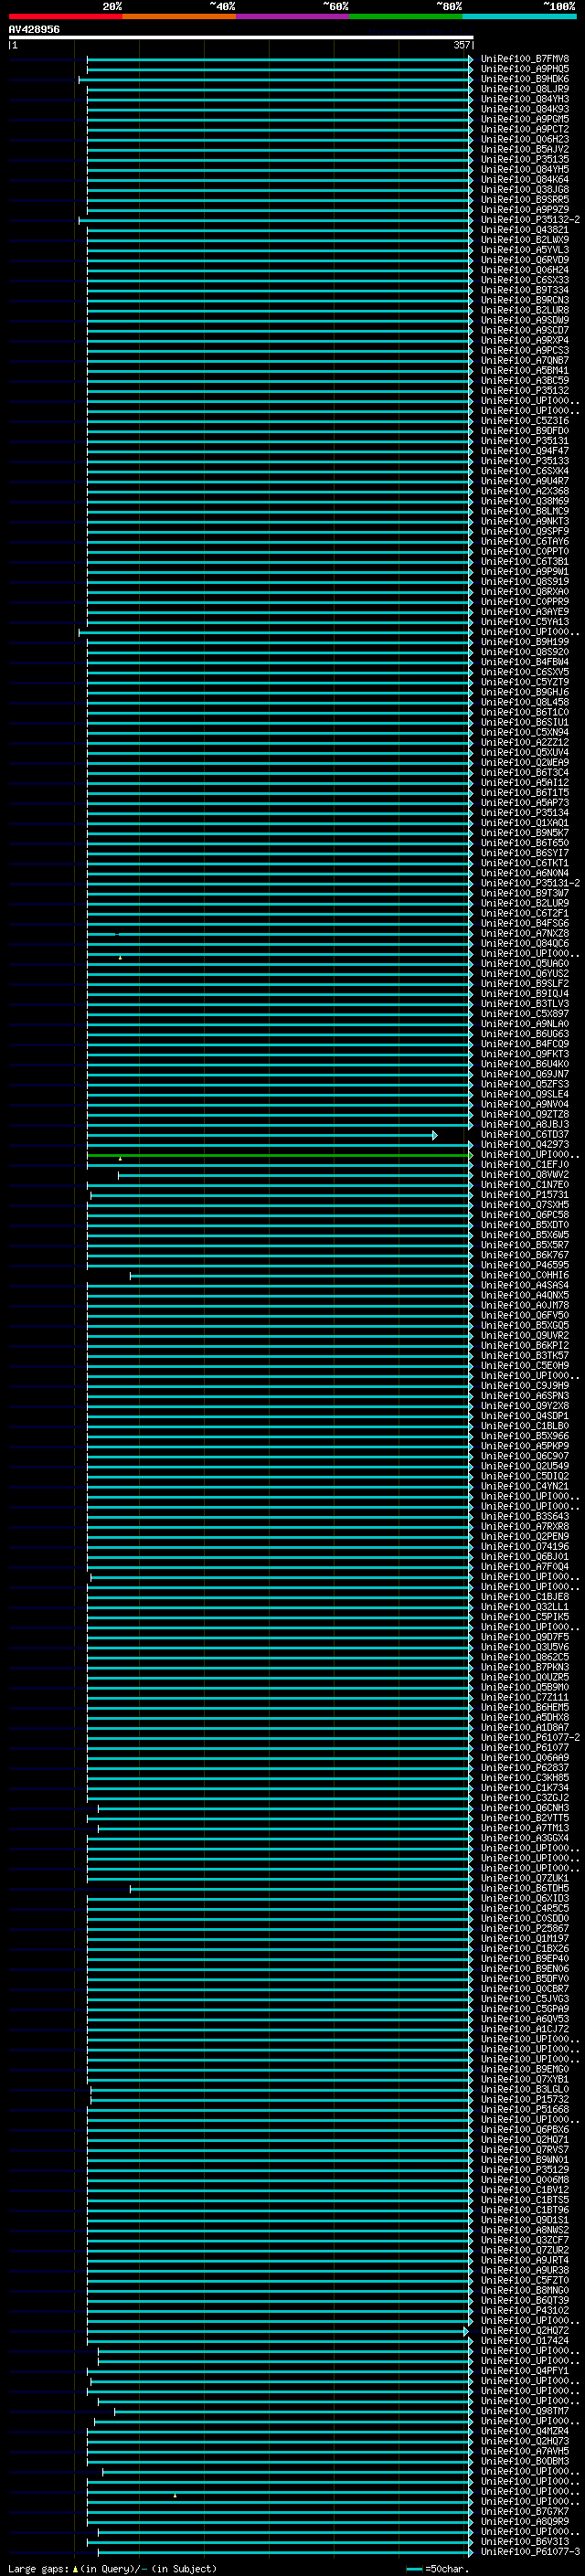Select hit label UniRef100_C5YA13
This screenshot has width=585, height=2576.
(525, 622)
